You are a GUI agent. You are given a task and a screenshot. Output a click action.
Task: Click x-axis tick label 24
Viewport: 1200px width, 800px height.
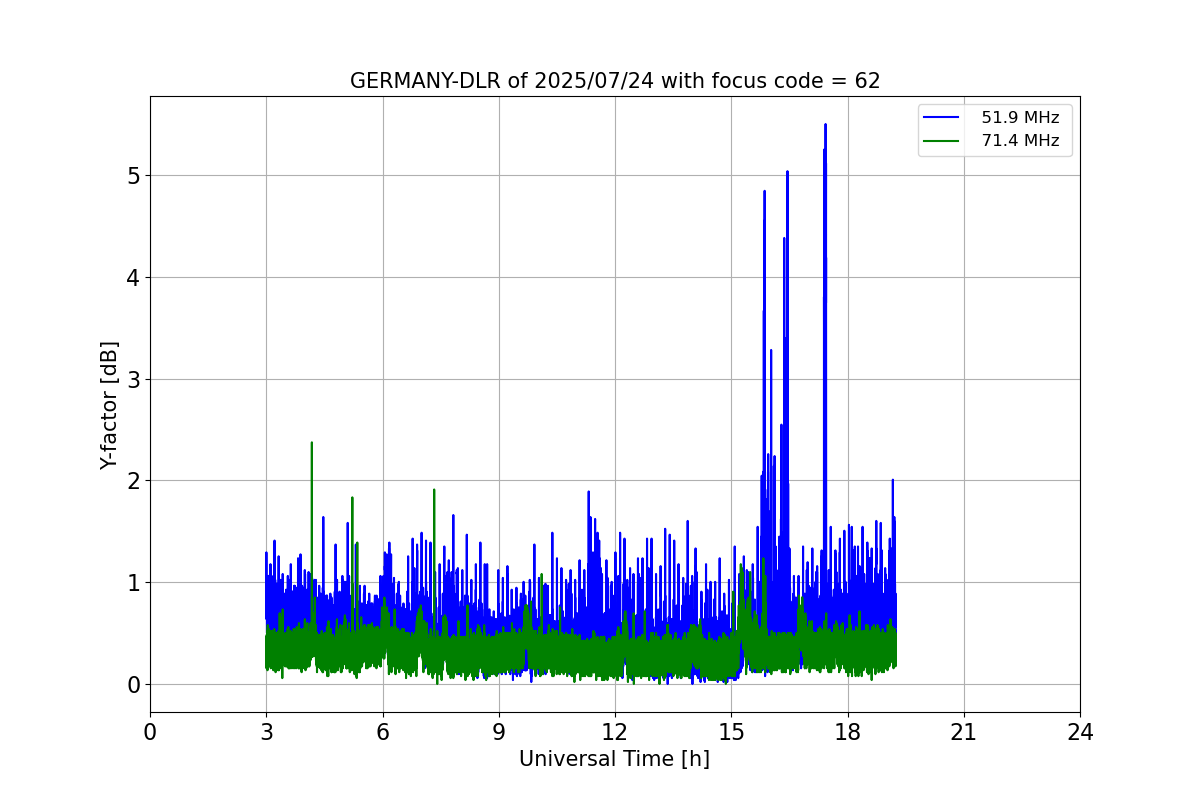[1080, 732]
